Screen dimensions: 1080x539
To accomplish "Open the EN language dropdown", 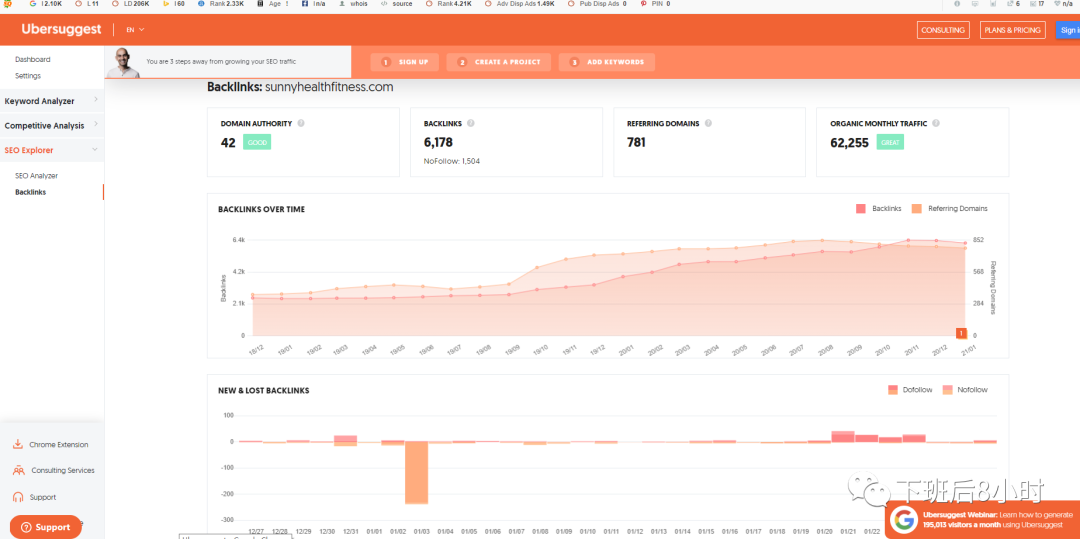I will 134,30.
